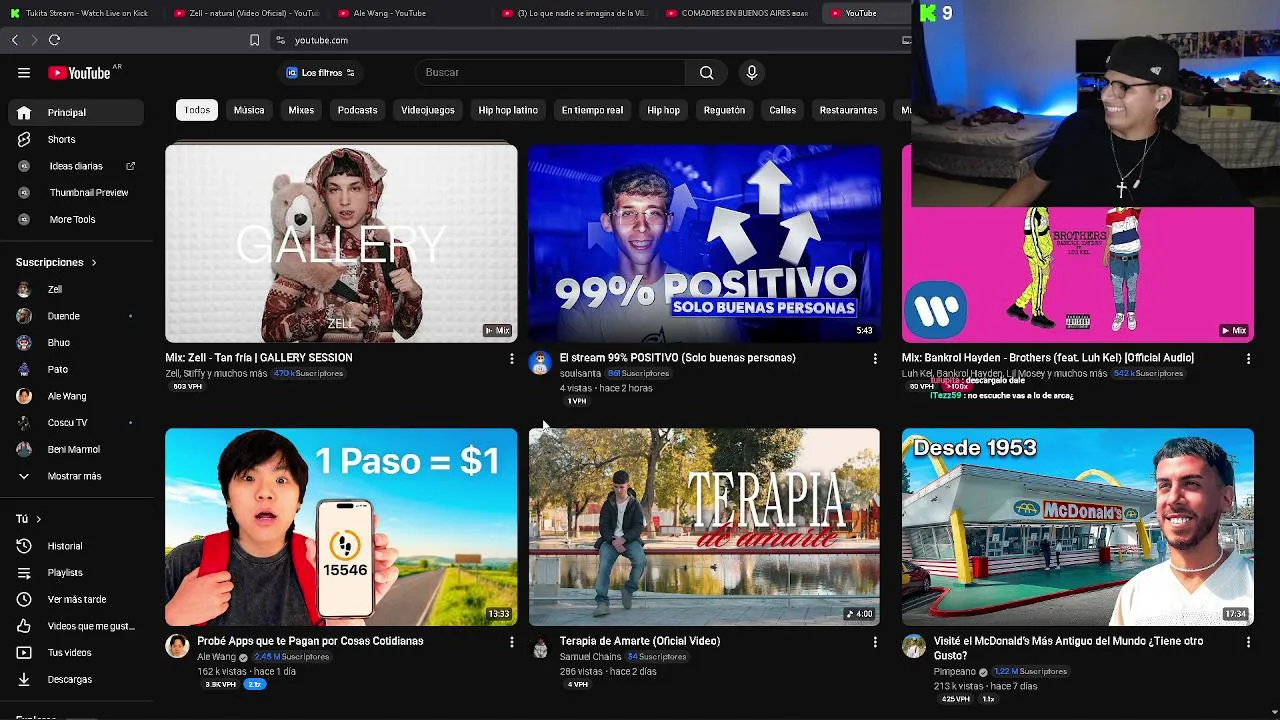Open Bhuo subscription channel
The width and height of the screenshot is (1280, 720).
pos(76,342)
